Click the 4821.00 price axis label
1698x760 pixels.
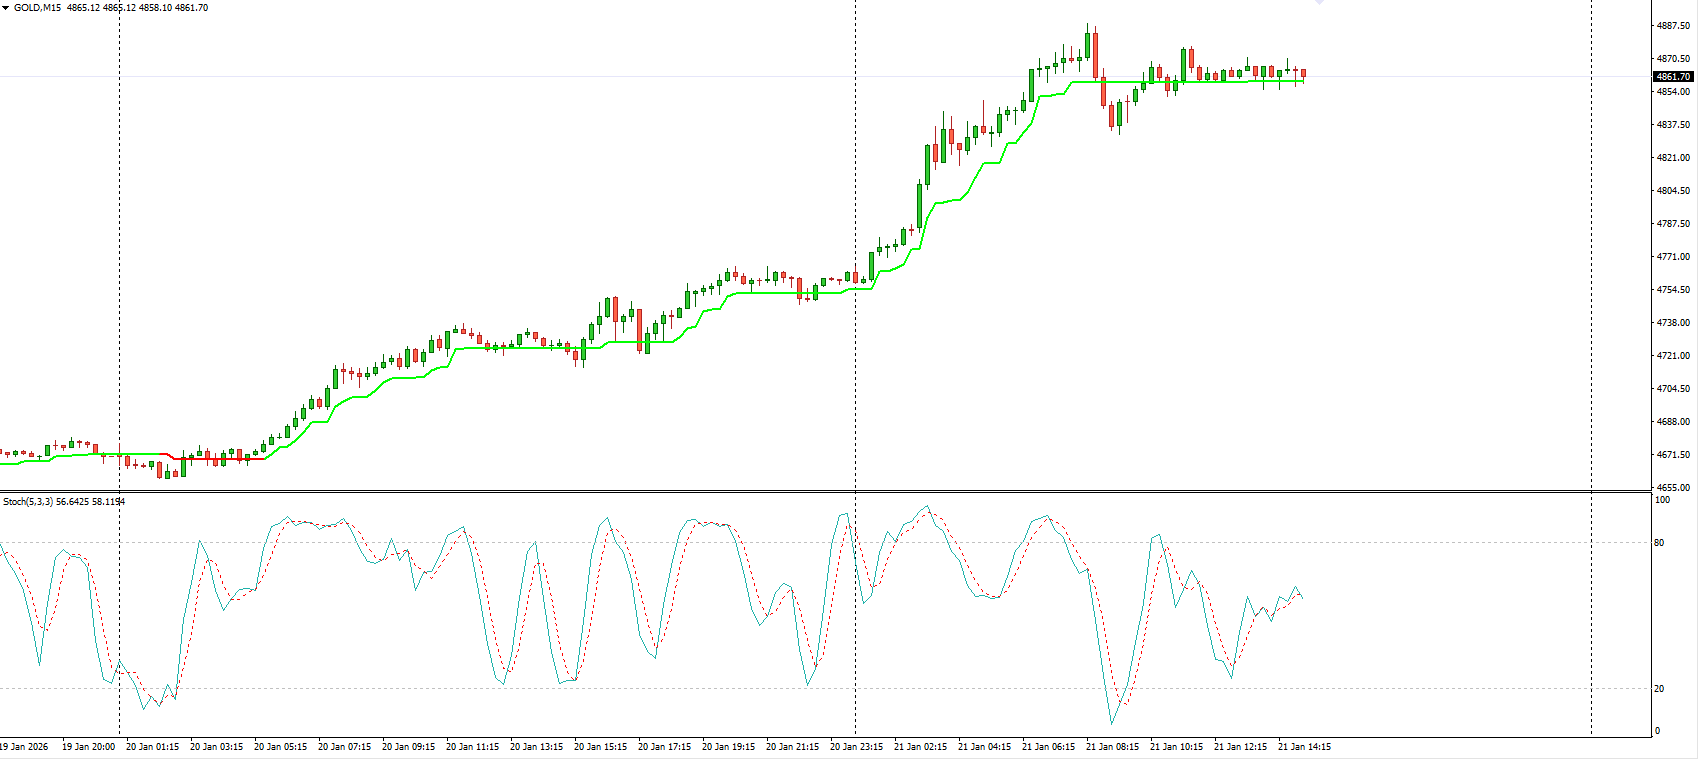click(x=1673, y=158)
